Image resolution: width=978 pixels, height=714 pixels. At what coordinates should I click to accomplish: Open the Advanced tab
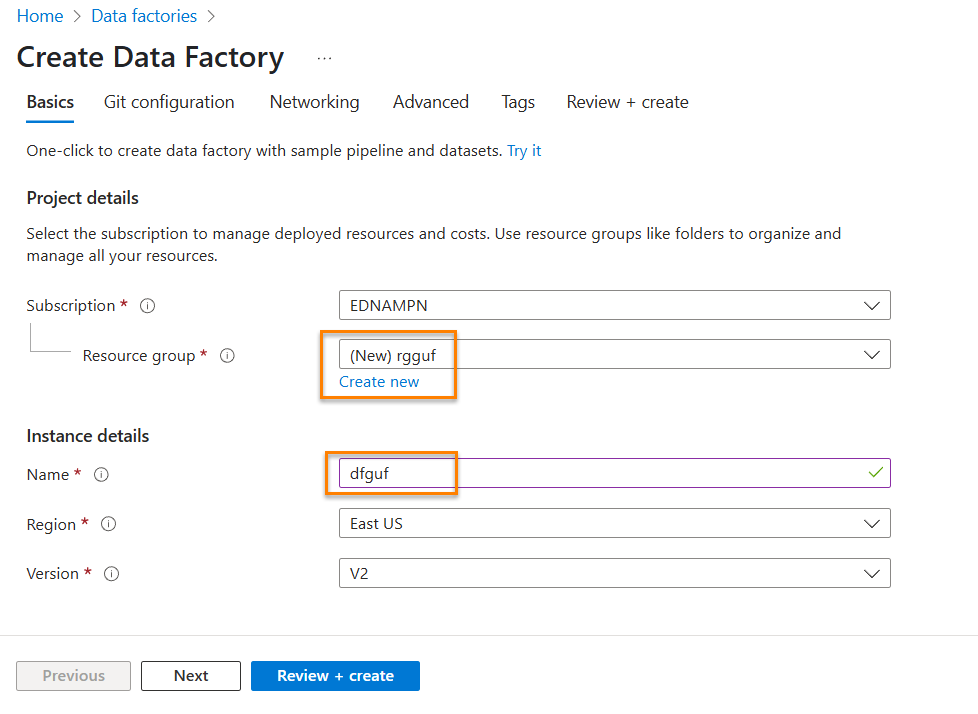coord(431,102)
